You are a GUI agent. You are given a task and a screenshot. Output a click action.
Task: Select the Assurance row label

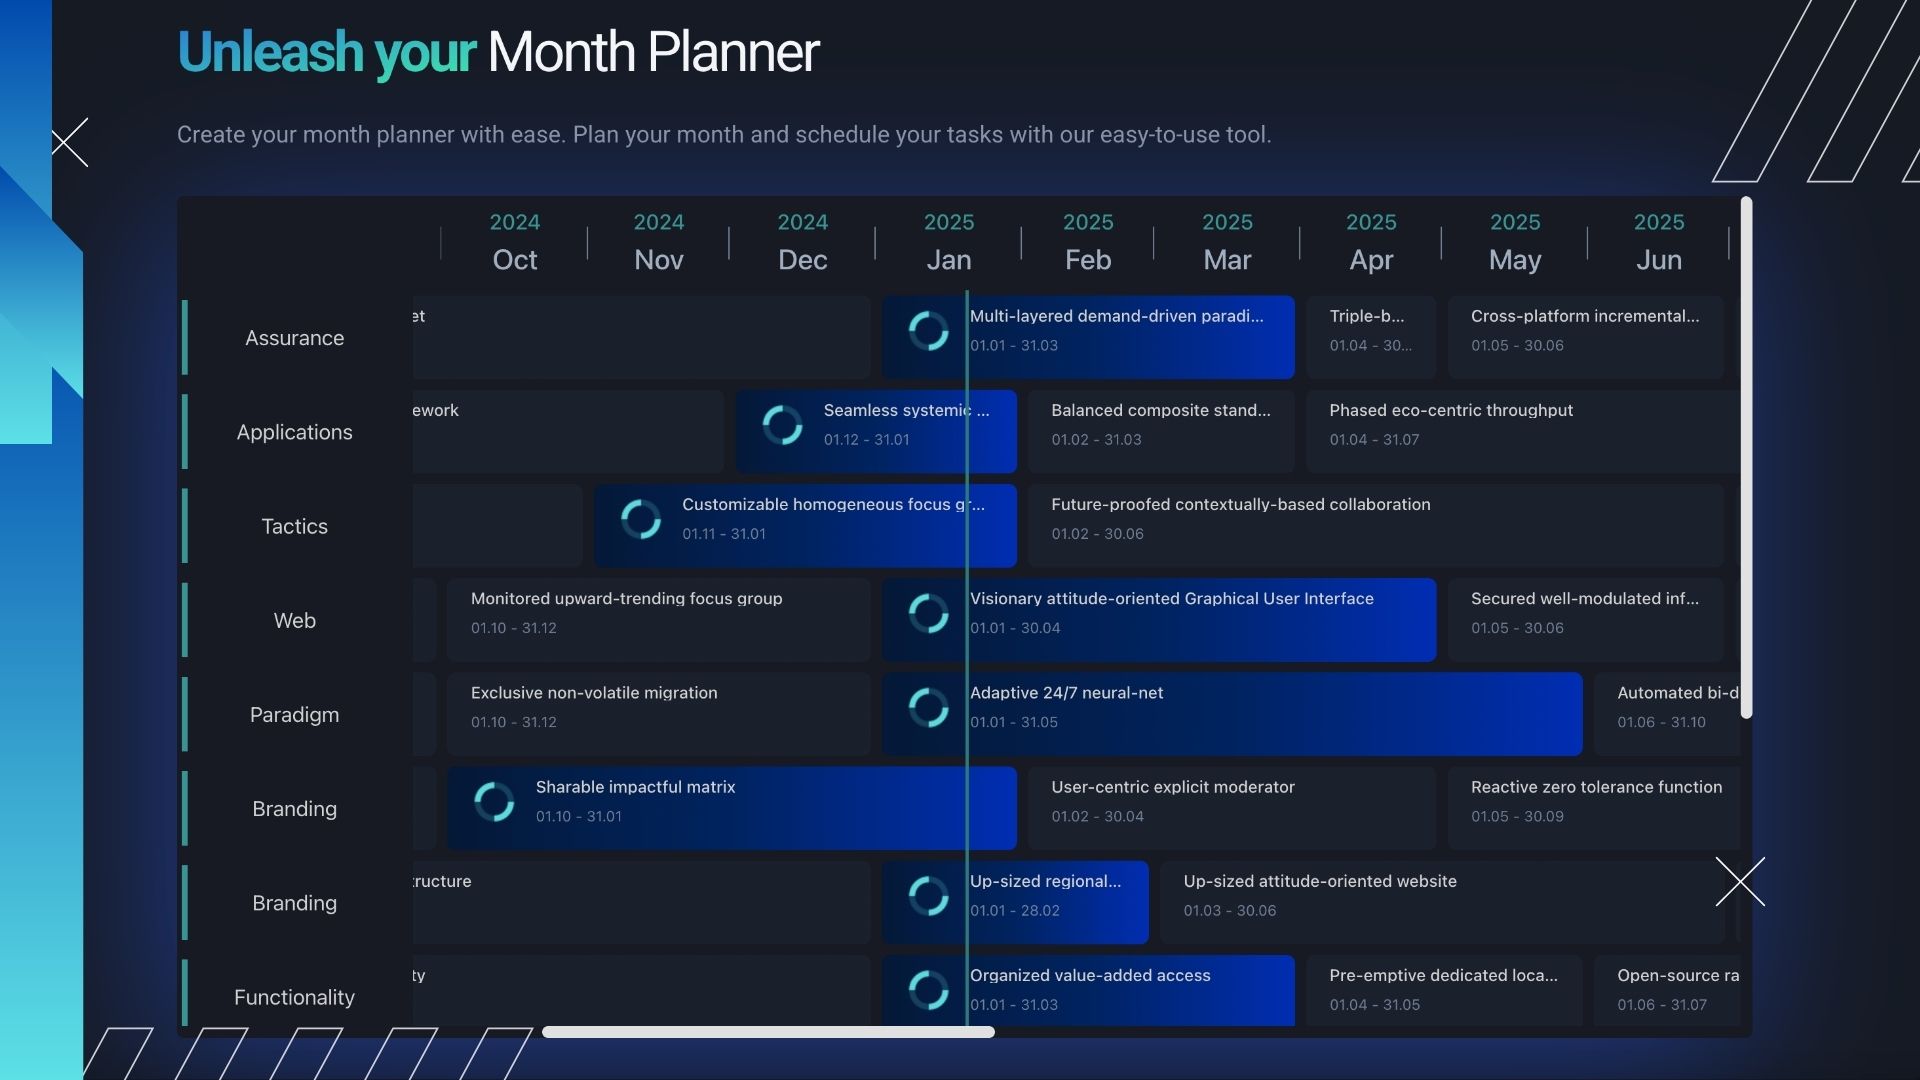coord(294,337)
